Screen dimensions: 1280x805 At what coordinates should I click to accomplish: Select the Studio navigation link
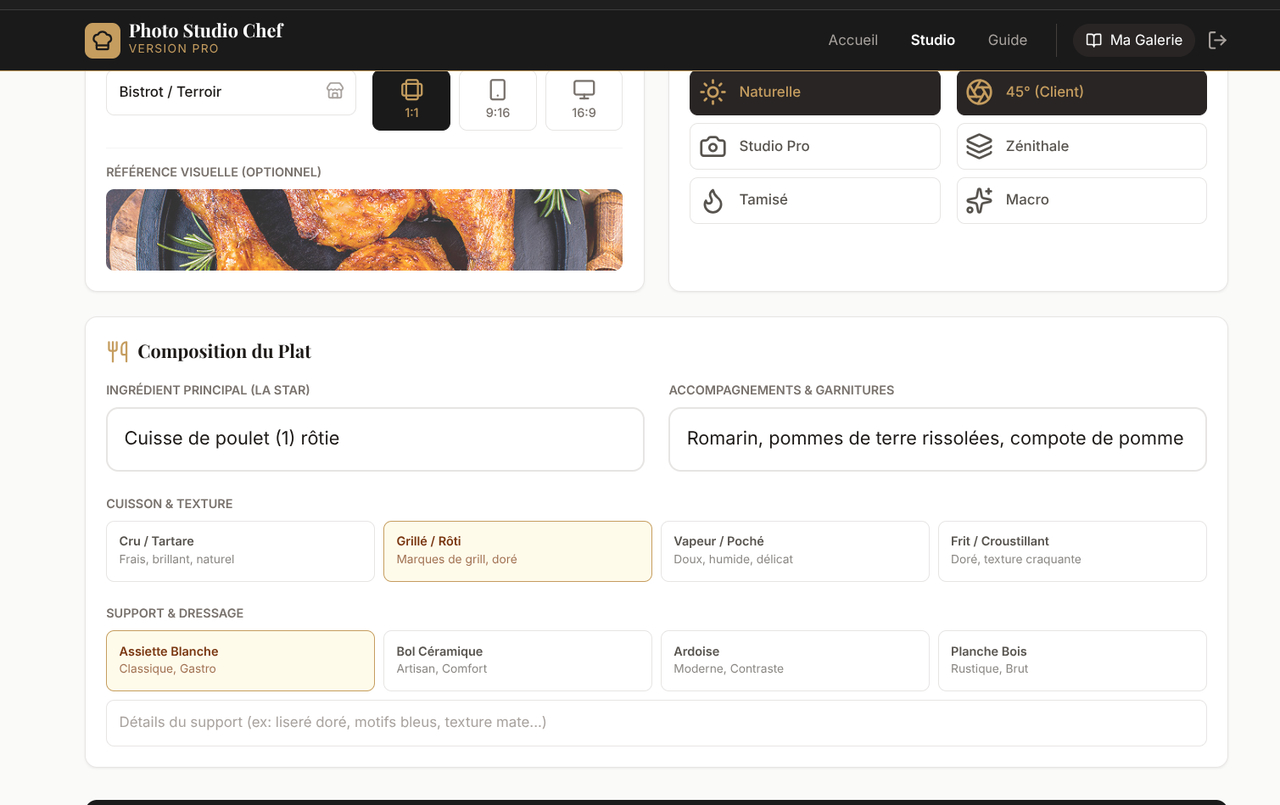(932, 40)
